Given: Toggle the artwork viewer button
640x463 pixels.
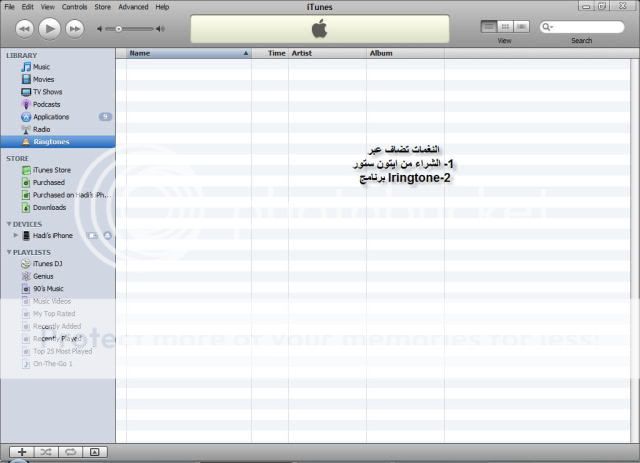Looking at the screenshot, I should click(95, 452).
